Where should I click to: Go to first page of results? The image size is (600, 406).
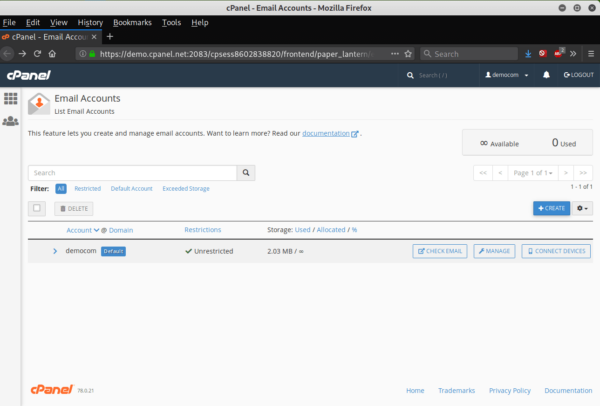tap(483, 173)
